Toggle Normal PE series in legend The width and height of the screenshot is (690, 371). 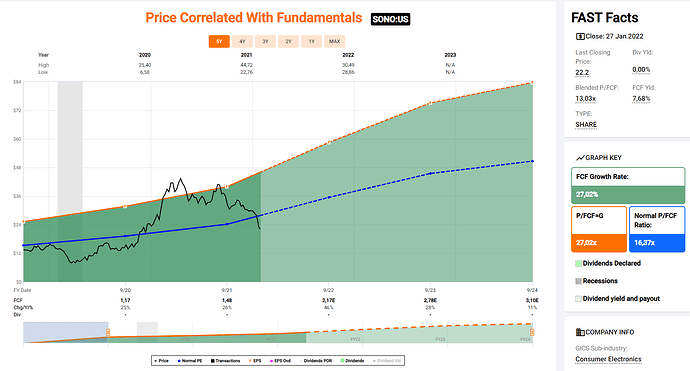coord(190,360)
